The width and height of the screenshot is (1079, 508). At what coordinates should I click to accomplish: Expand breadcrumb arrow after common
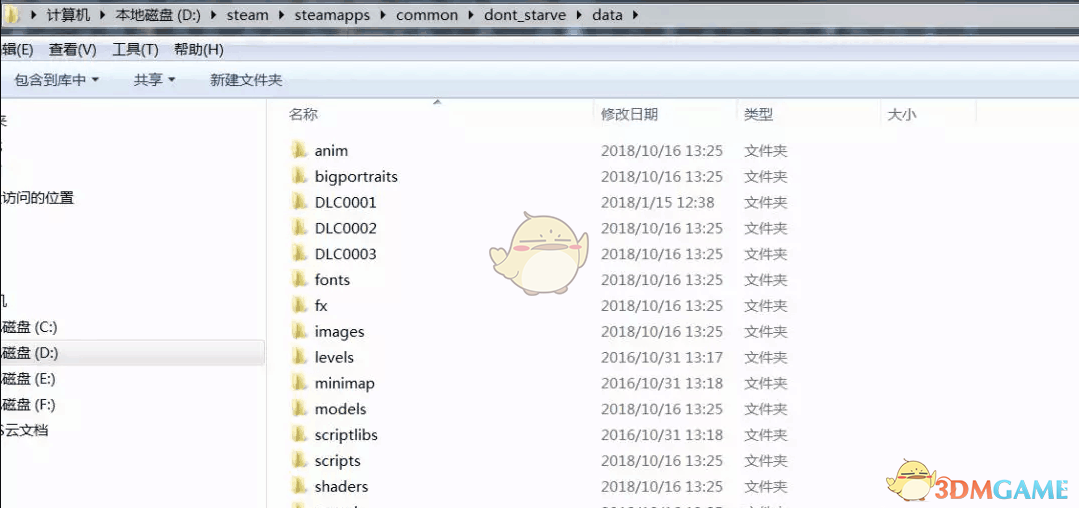pos(471,14)
